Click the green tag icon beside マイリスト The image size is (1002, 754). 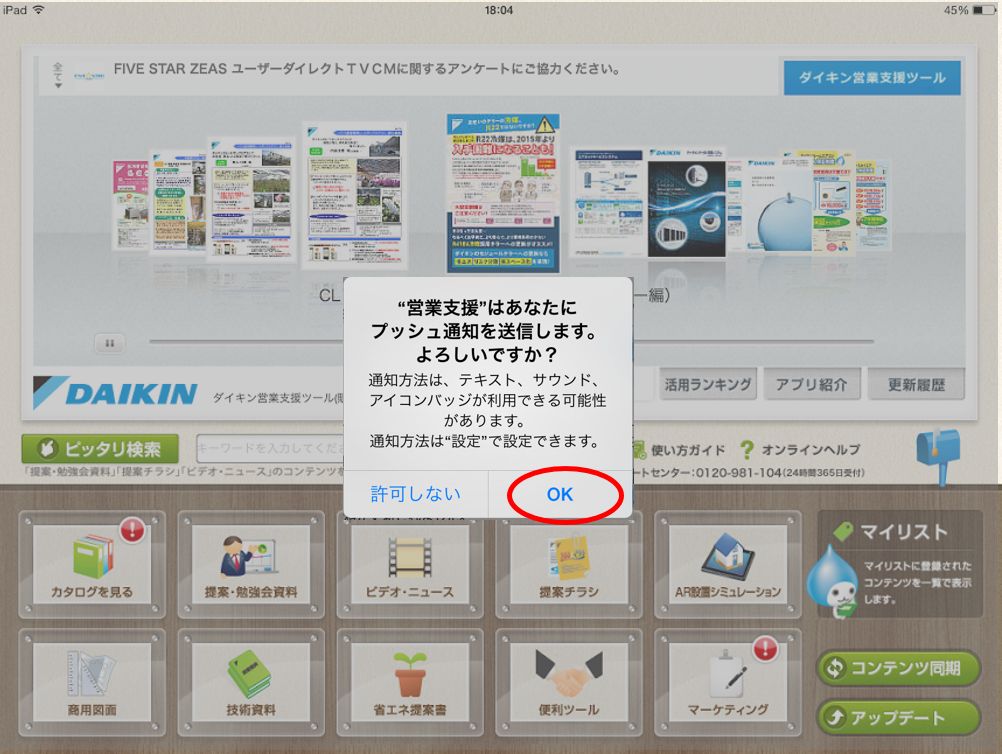(x=844, y=532)
